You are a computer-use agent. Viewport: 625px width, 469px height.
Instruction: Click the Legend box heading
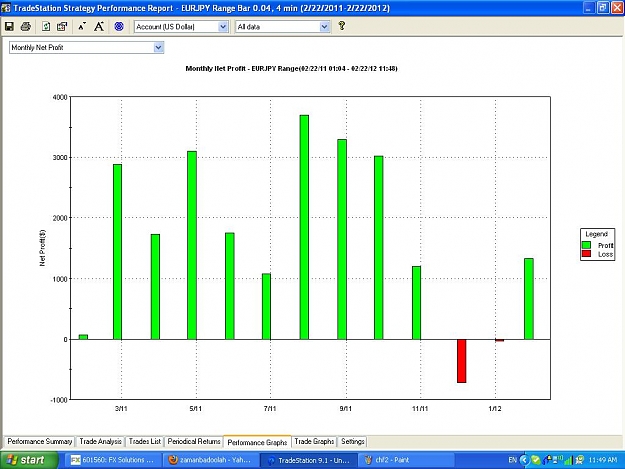coord(596,234)
